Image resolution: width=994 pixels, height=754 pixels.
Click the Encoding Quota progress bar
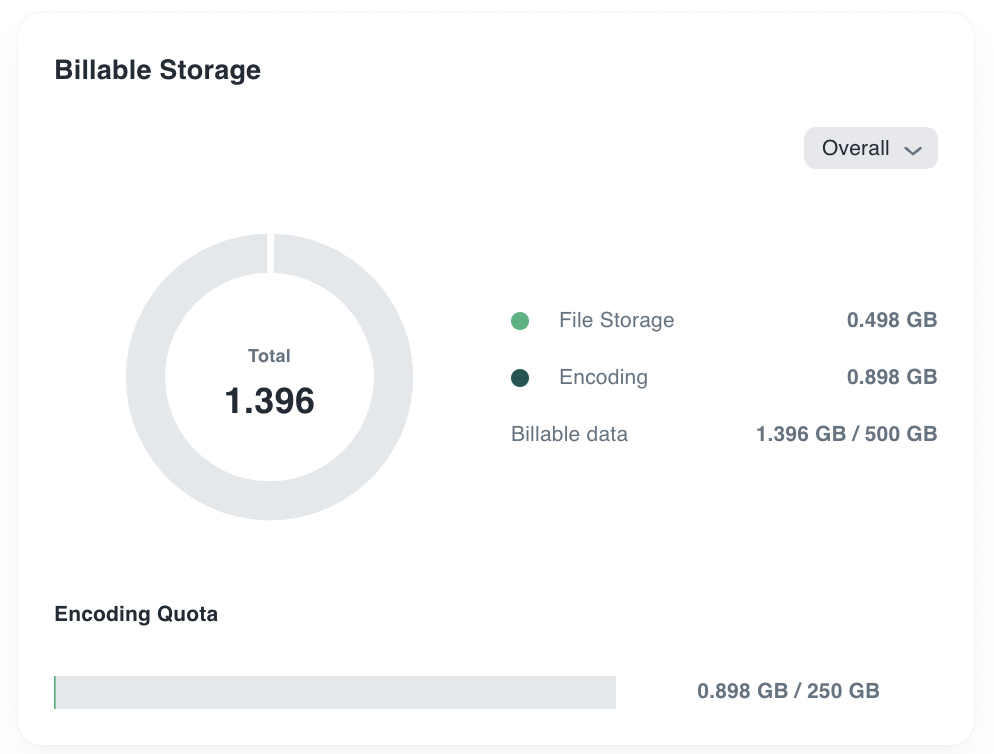click(x=335, y=692)
